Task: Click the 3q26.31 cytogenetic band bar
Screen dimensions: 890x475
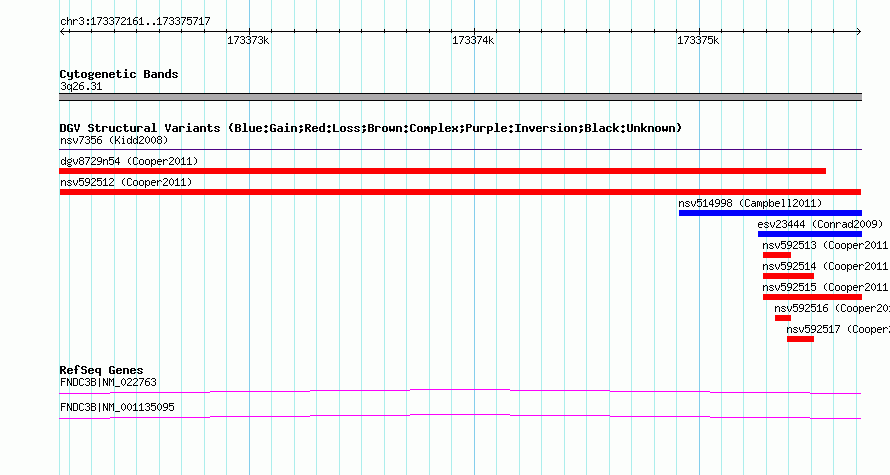Action: 460,97
